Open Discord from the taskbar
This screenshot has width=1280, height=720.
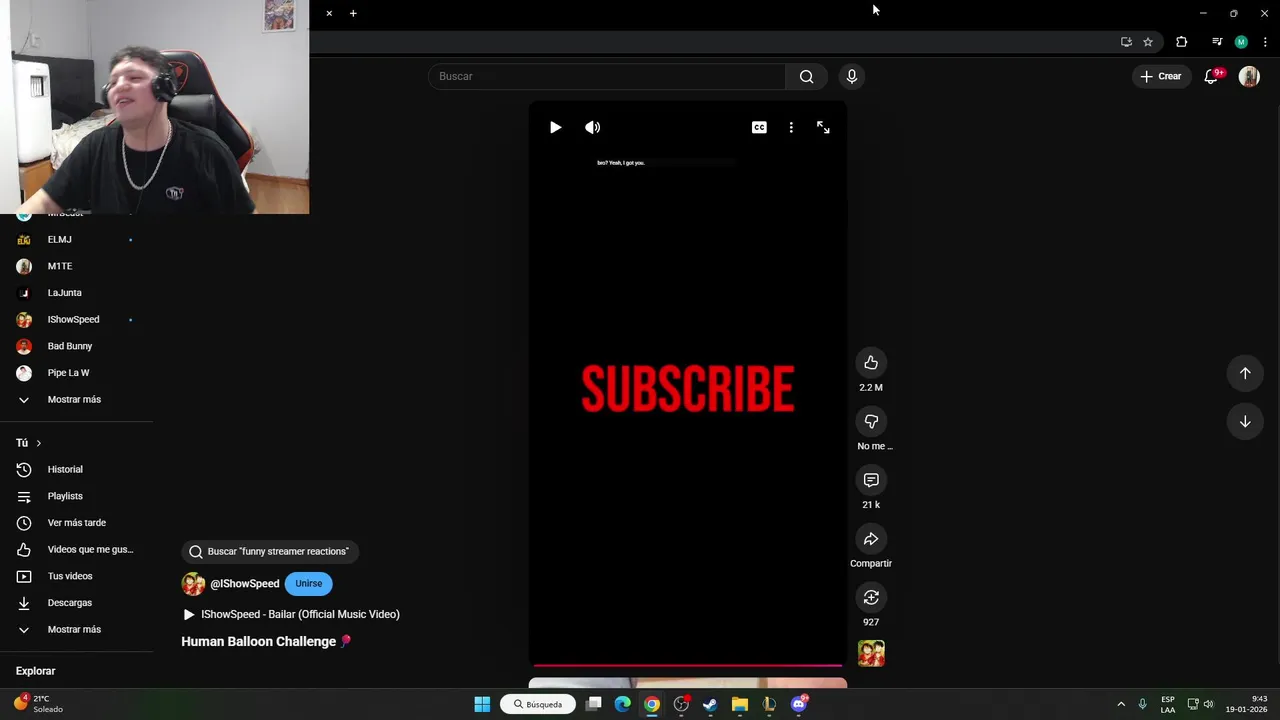coord(798,704)
